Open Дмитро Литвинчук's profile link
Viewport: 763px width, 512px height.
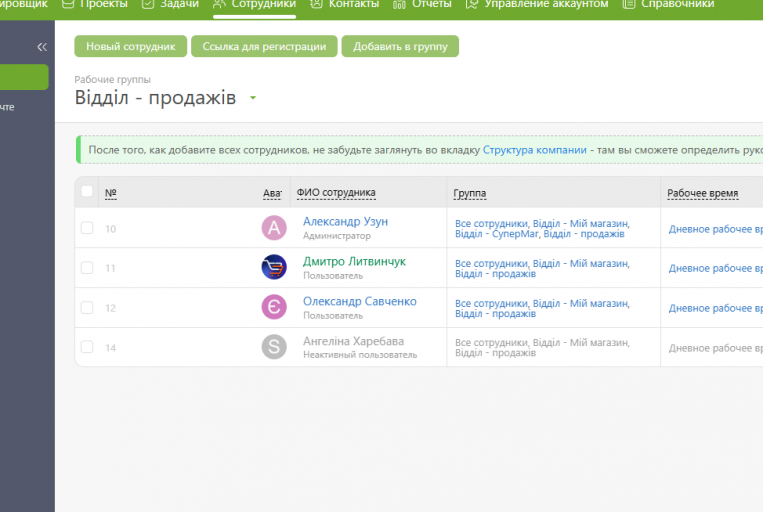pos(354,261)
